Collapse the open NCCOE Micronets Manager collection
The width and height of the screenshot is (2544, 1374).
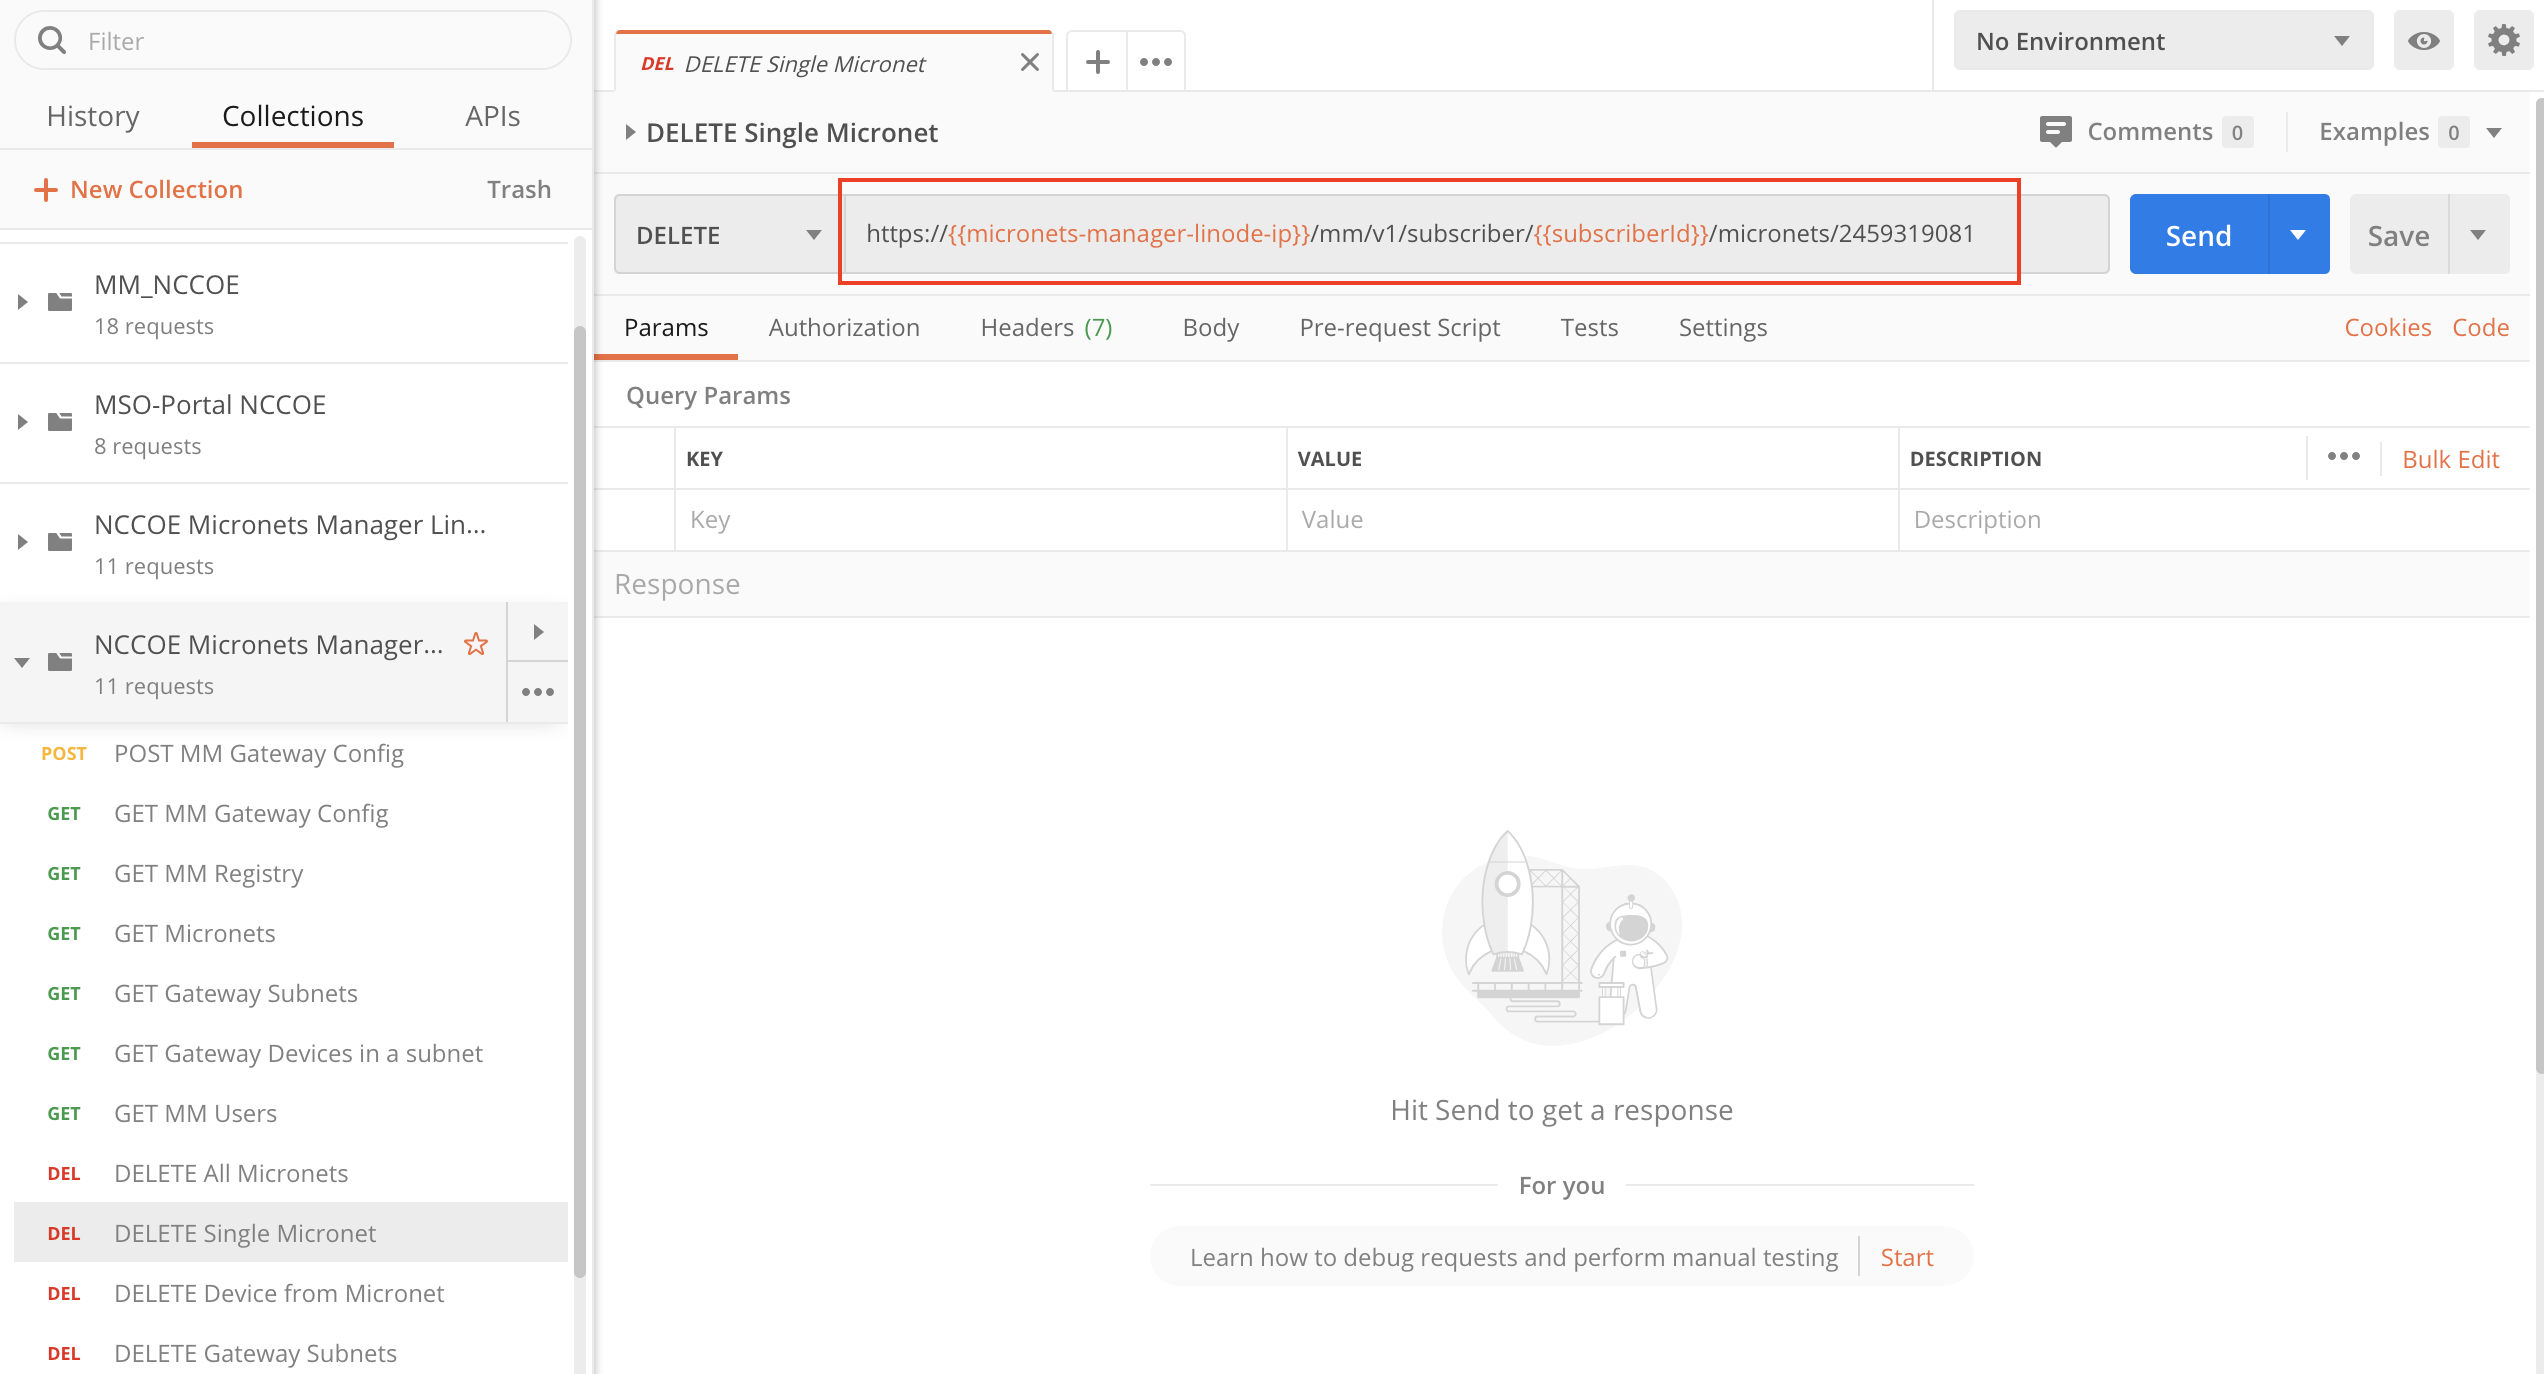click(x=22, y=661)
